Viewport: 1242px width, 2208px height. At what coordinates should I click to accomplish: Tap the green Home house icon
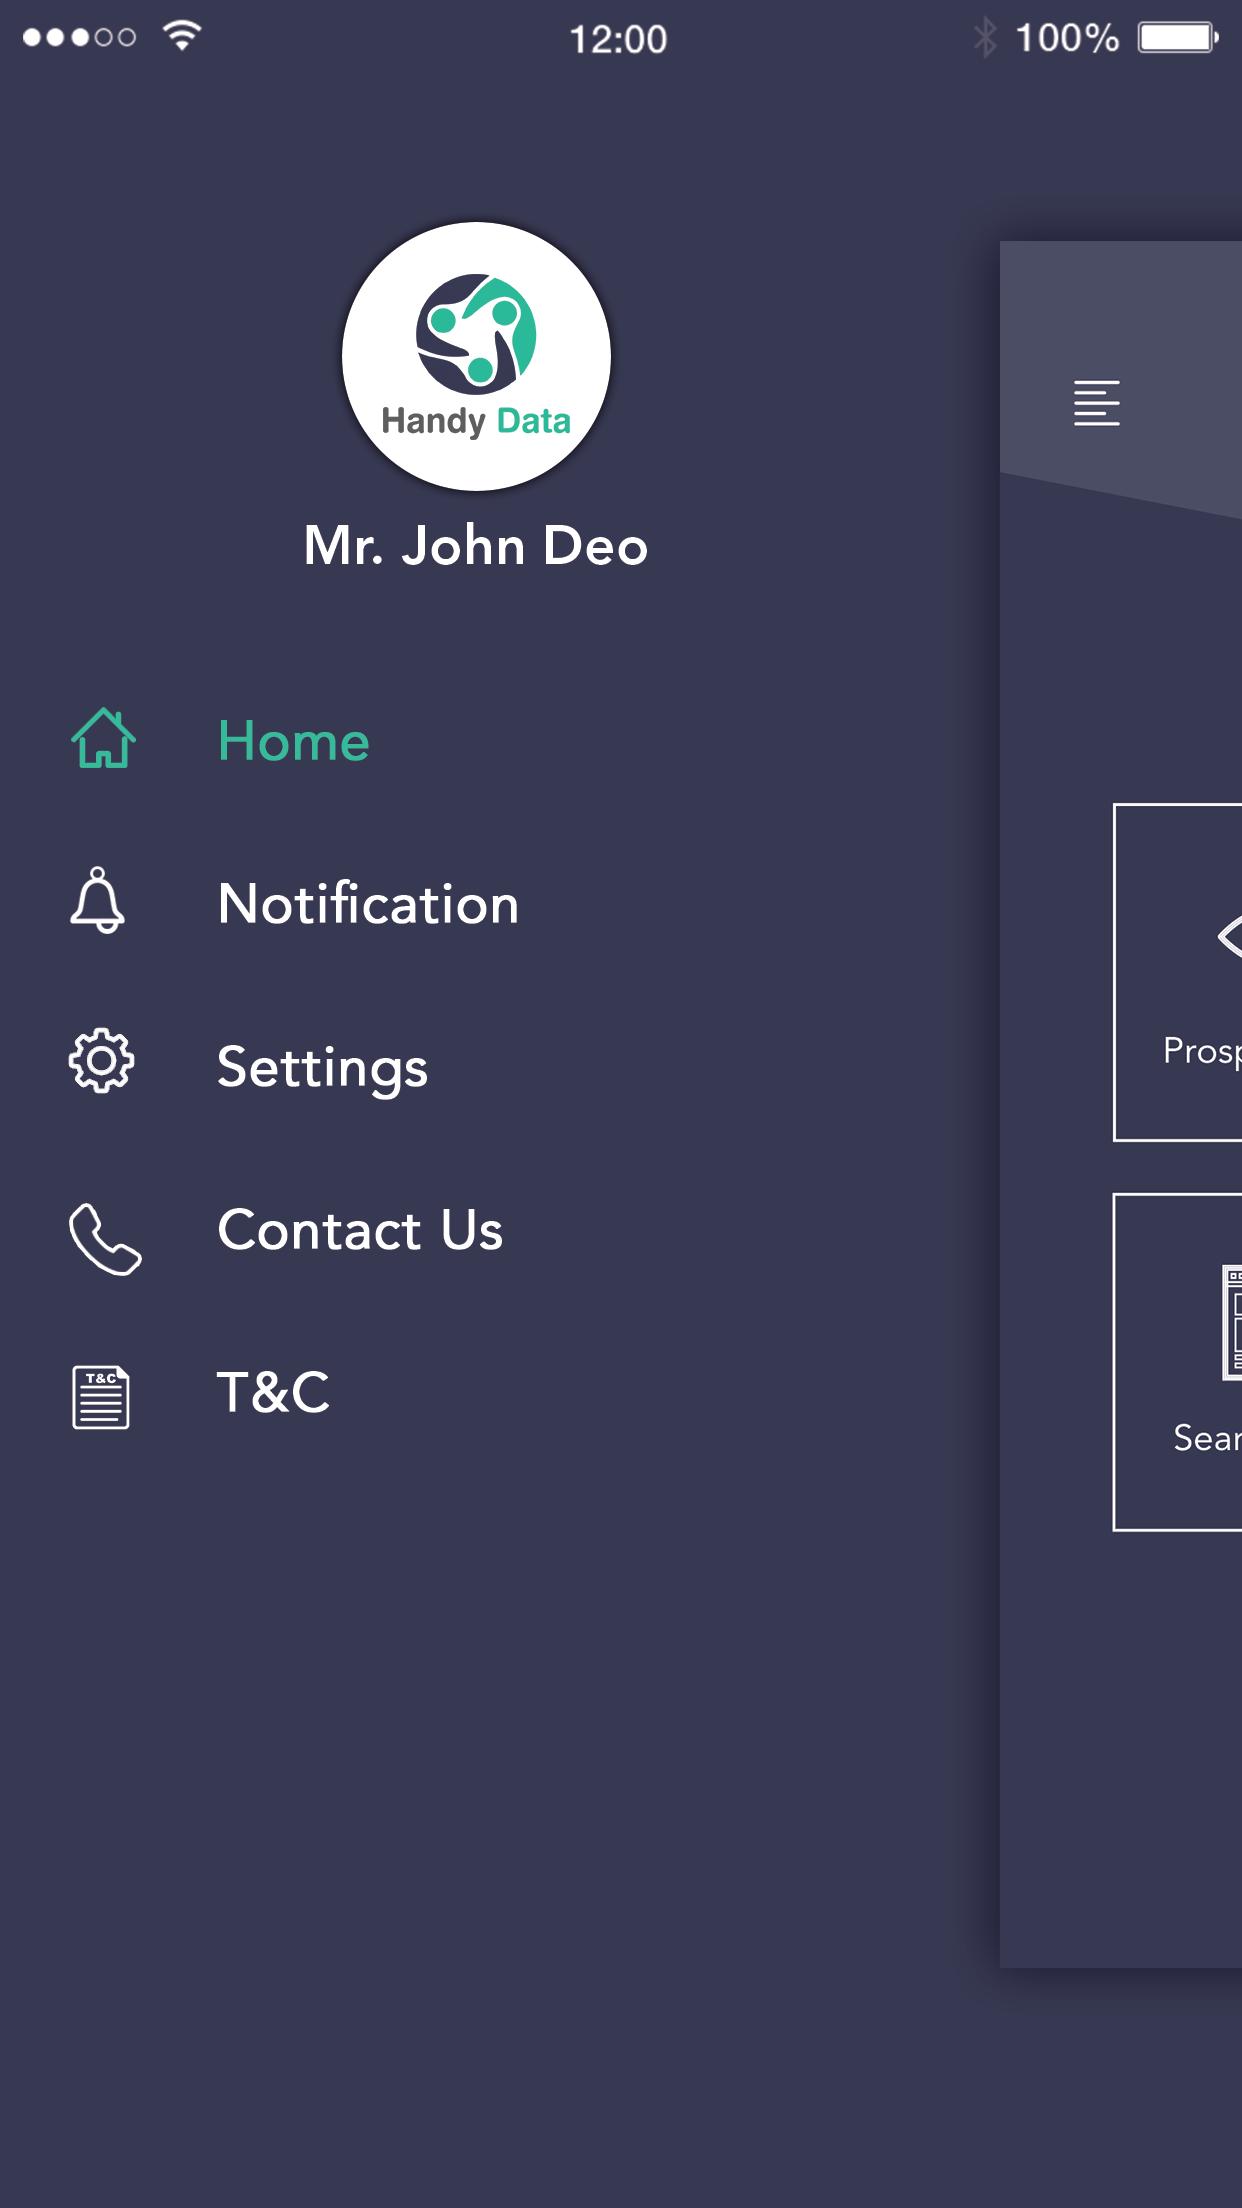pos(103,739)
